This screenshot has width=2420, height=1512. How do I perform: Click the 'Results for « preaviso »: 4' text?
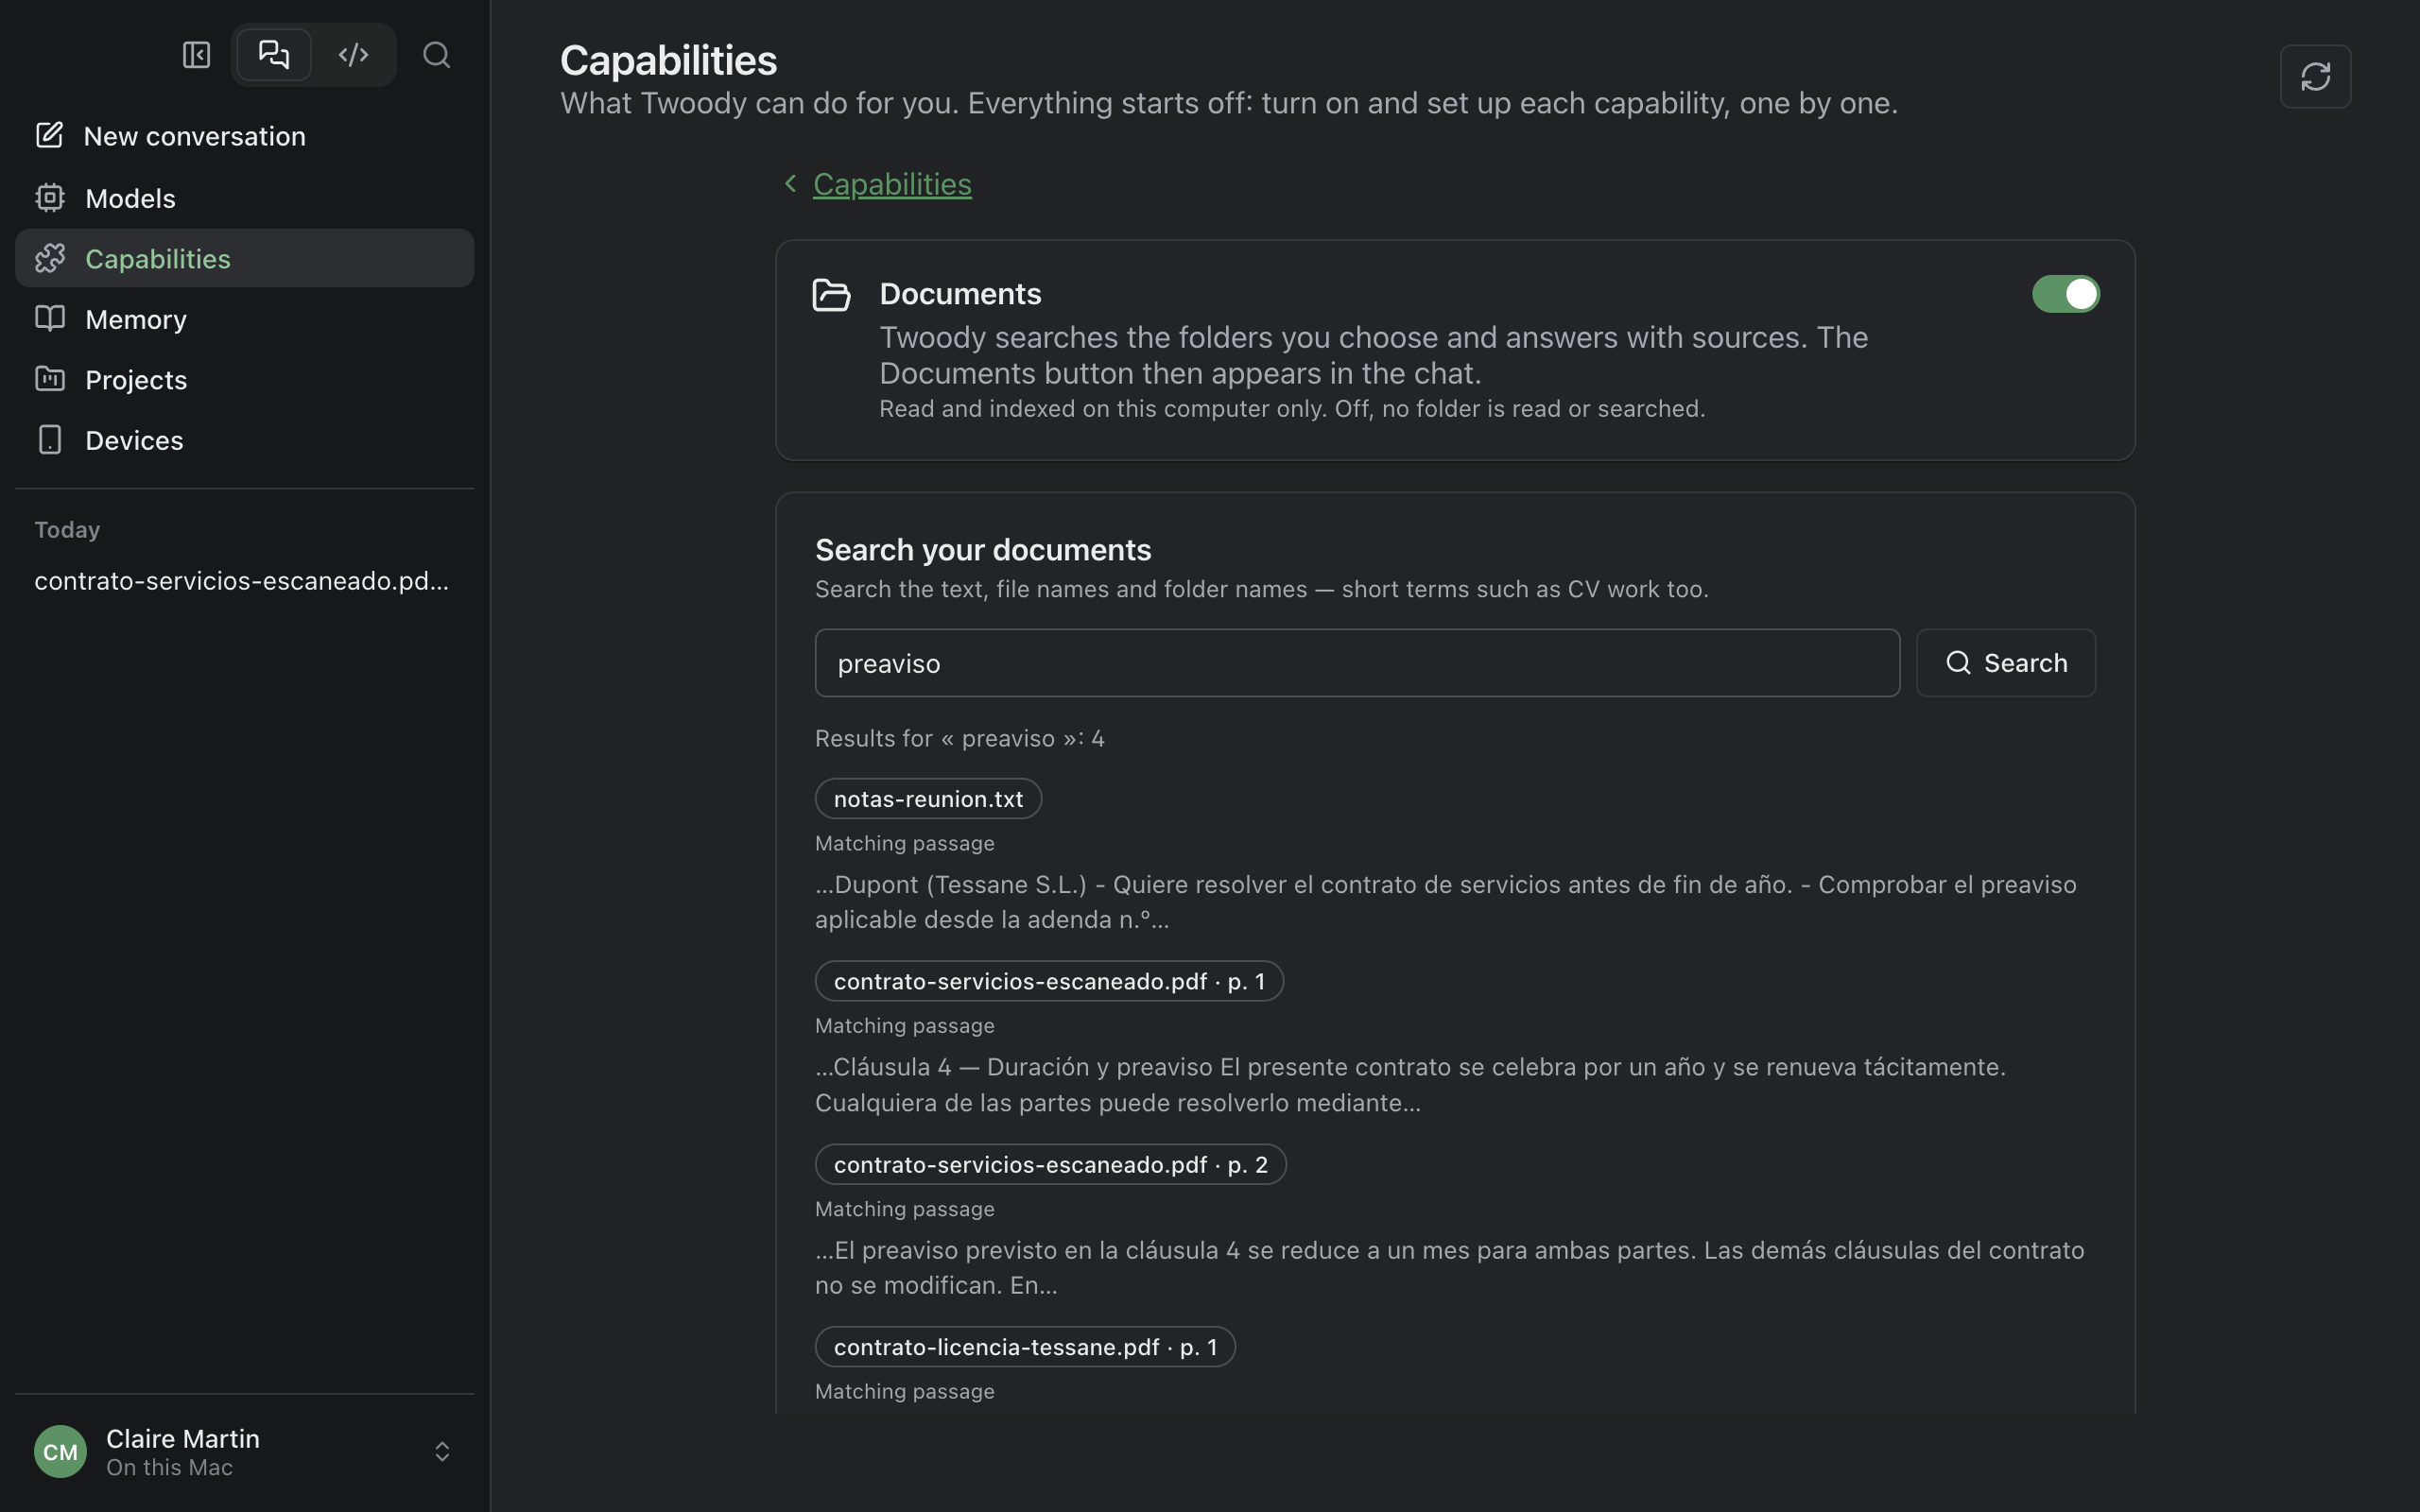(959, 738)
